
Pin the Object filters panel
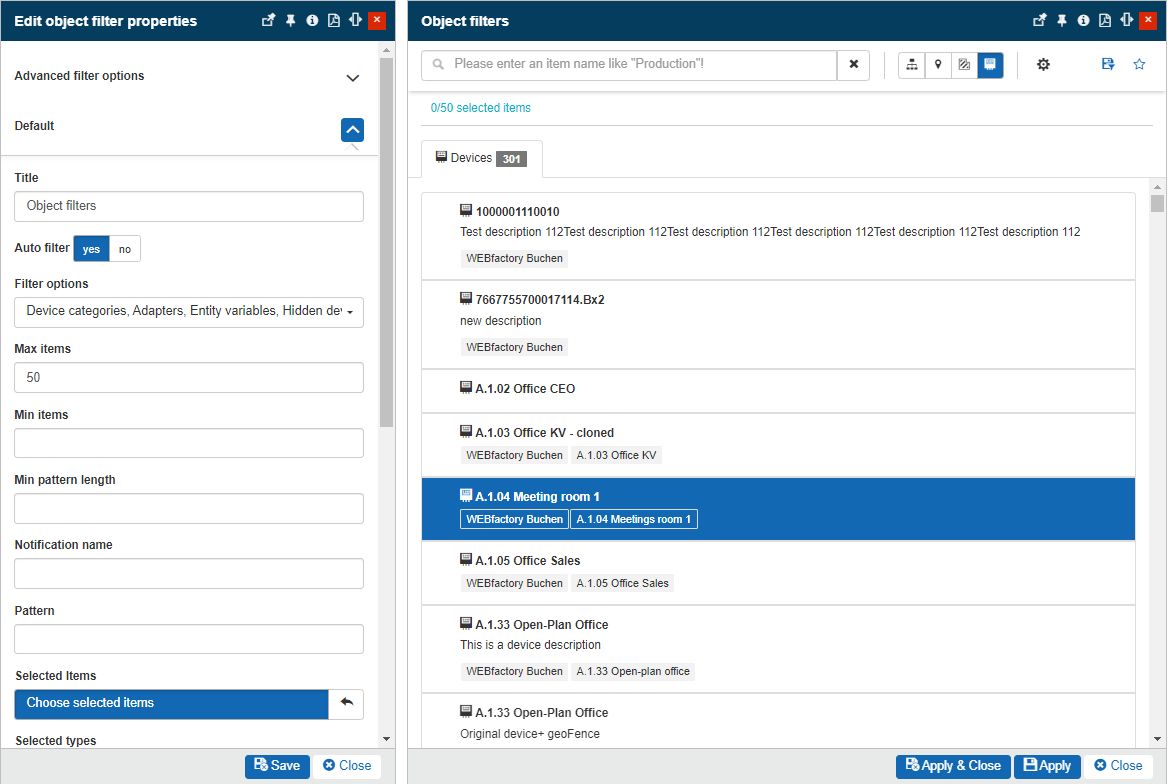(x=1062, y=20)
